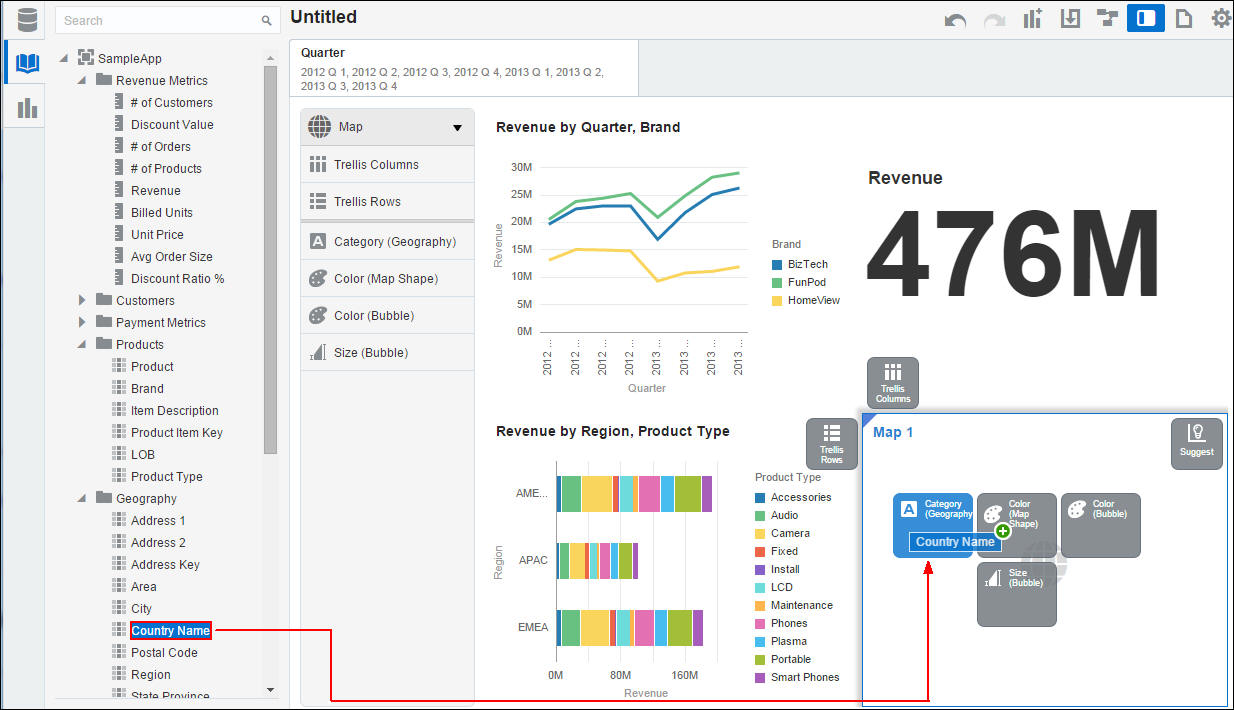The width and height of the screenshot is (1234, 710).
Task: Click the add visualization chart-plus icon
Action: (x=1032, y=19)
